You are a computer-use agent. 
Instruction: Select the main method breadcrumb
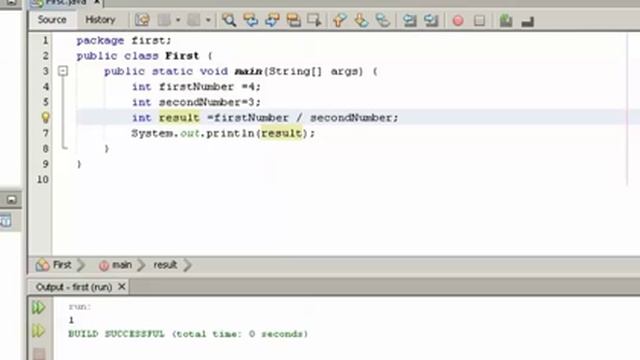pyautogui.click(x=116, y=265)
